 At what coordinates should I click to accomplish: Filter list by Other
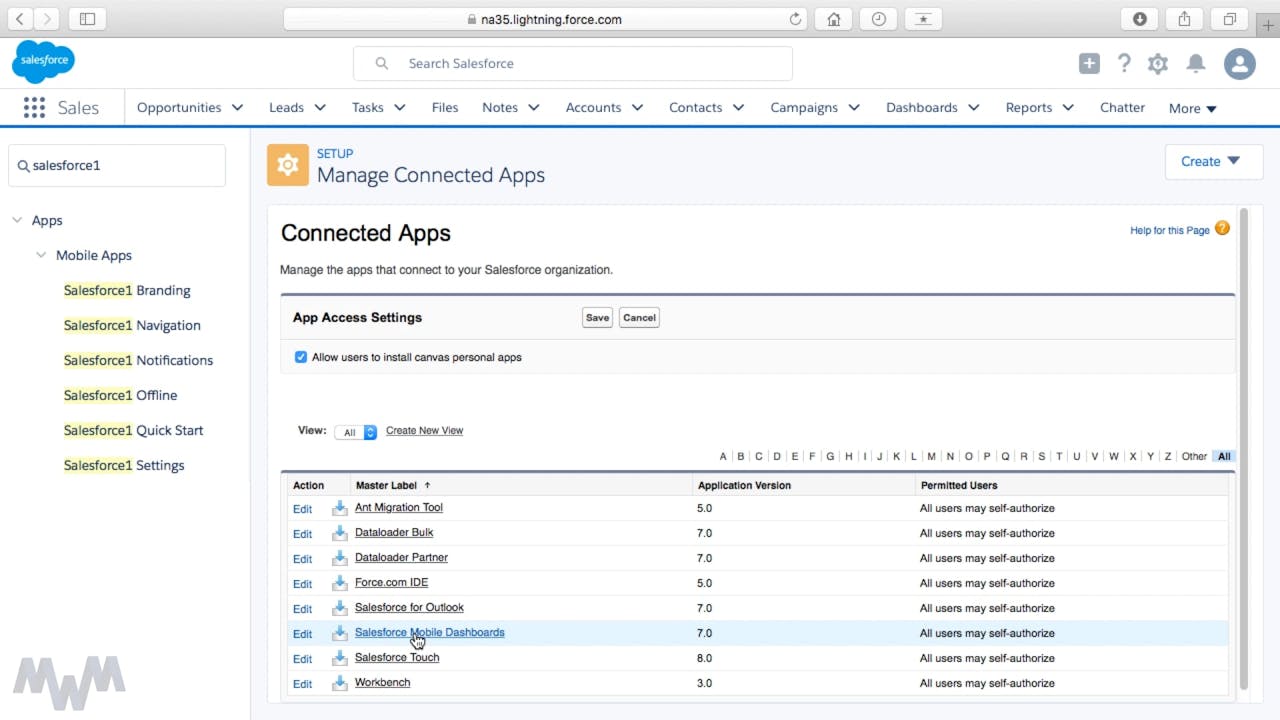pos(1194,456)
